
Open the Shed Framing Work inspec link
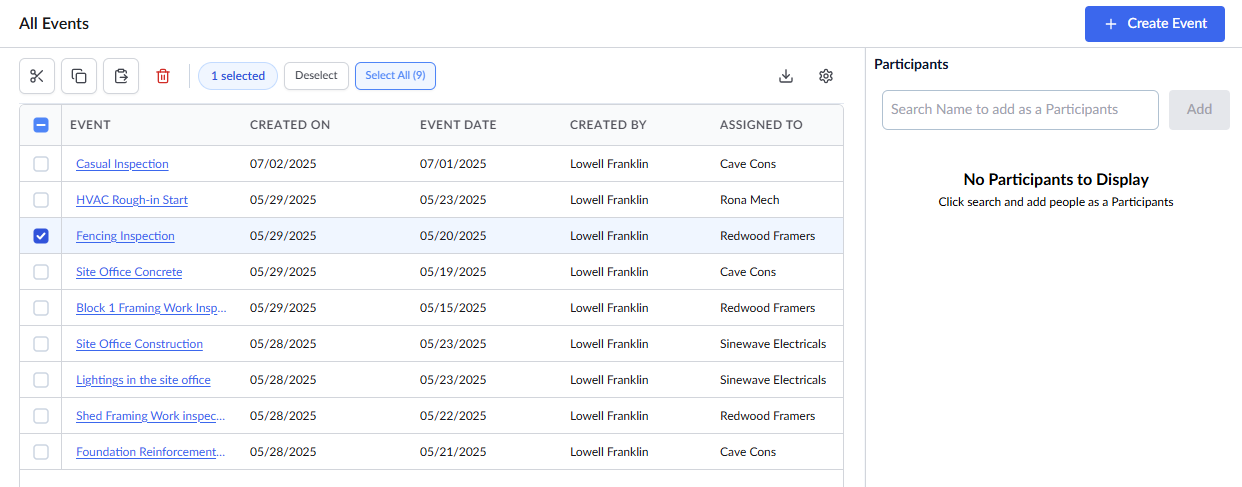pos(151,416)
